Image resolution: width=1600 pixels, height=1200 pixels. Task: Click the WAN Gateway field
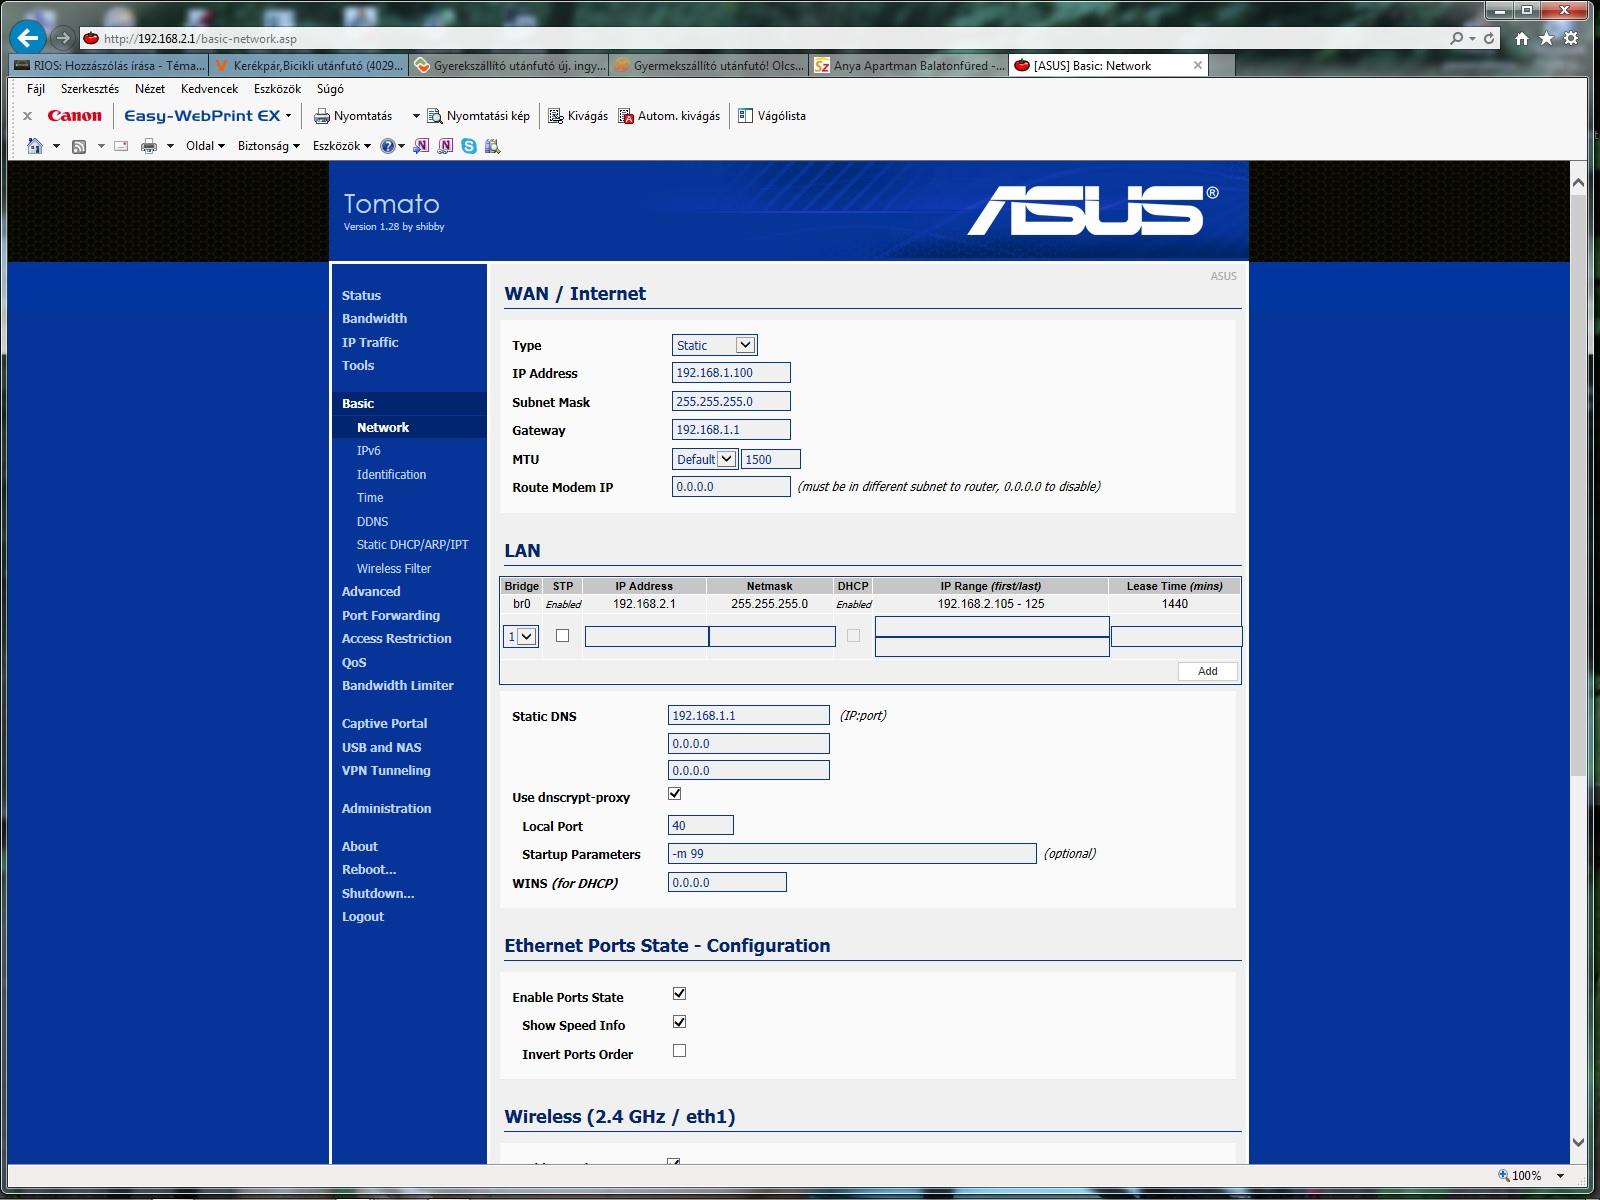pyautogui.click(x=731, y=430)
